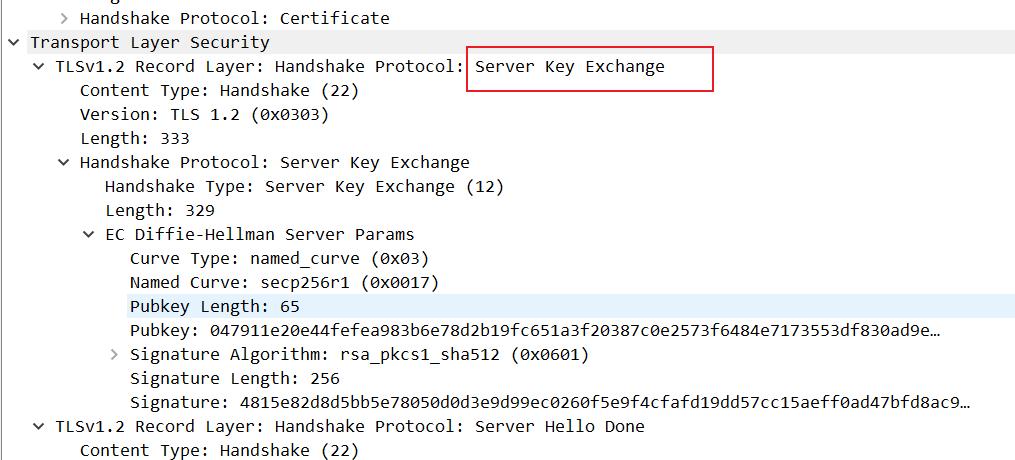Select the Pubkey hex value row
This screenshot has width=1015, height=460.
(535, 330)
